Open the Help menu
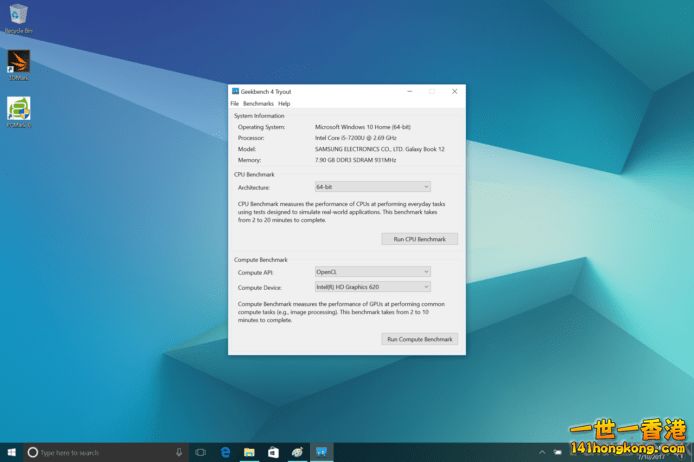The width and height of the screenshot is (694, 462). 284,104
